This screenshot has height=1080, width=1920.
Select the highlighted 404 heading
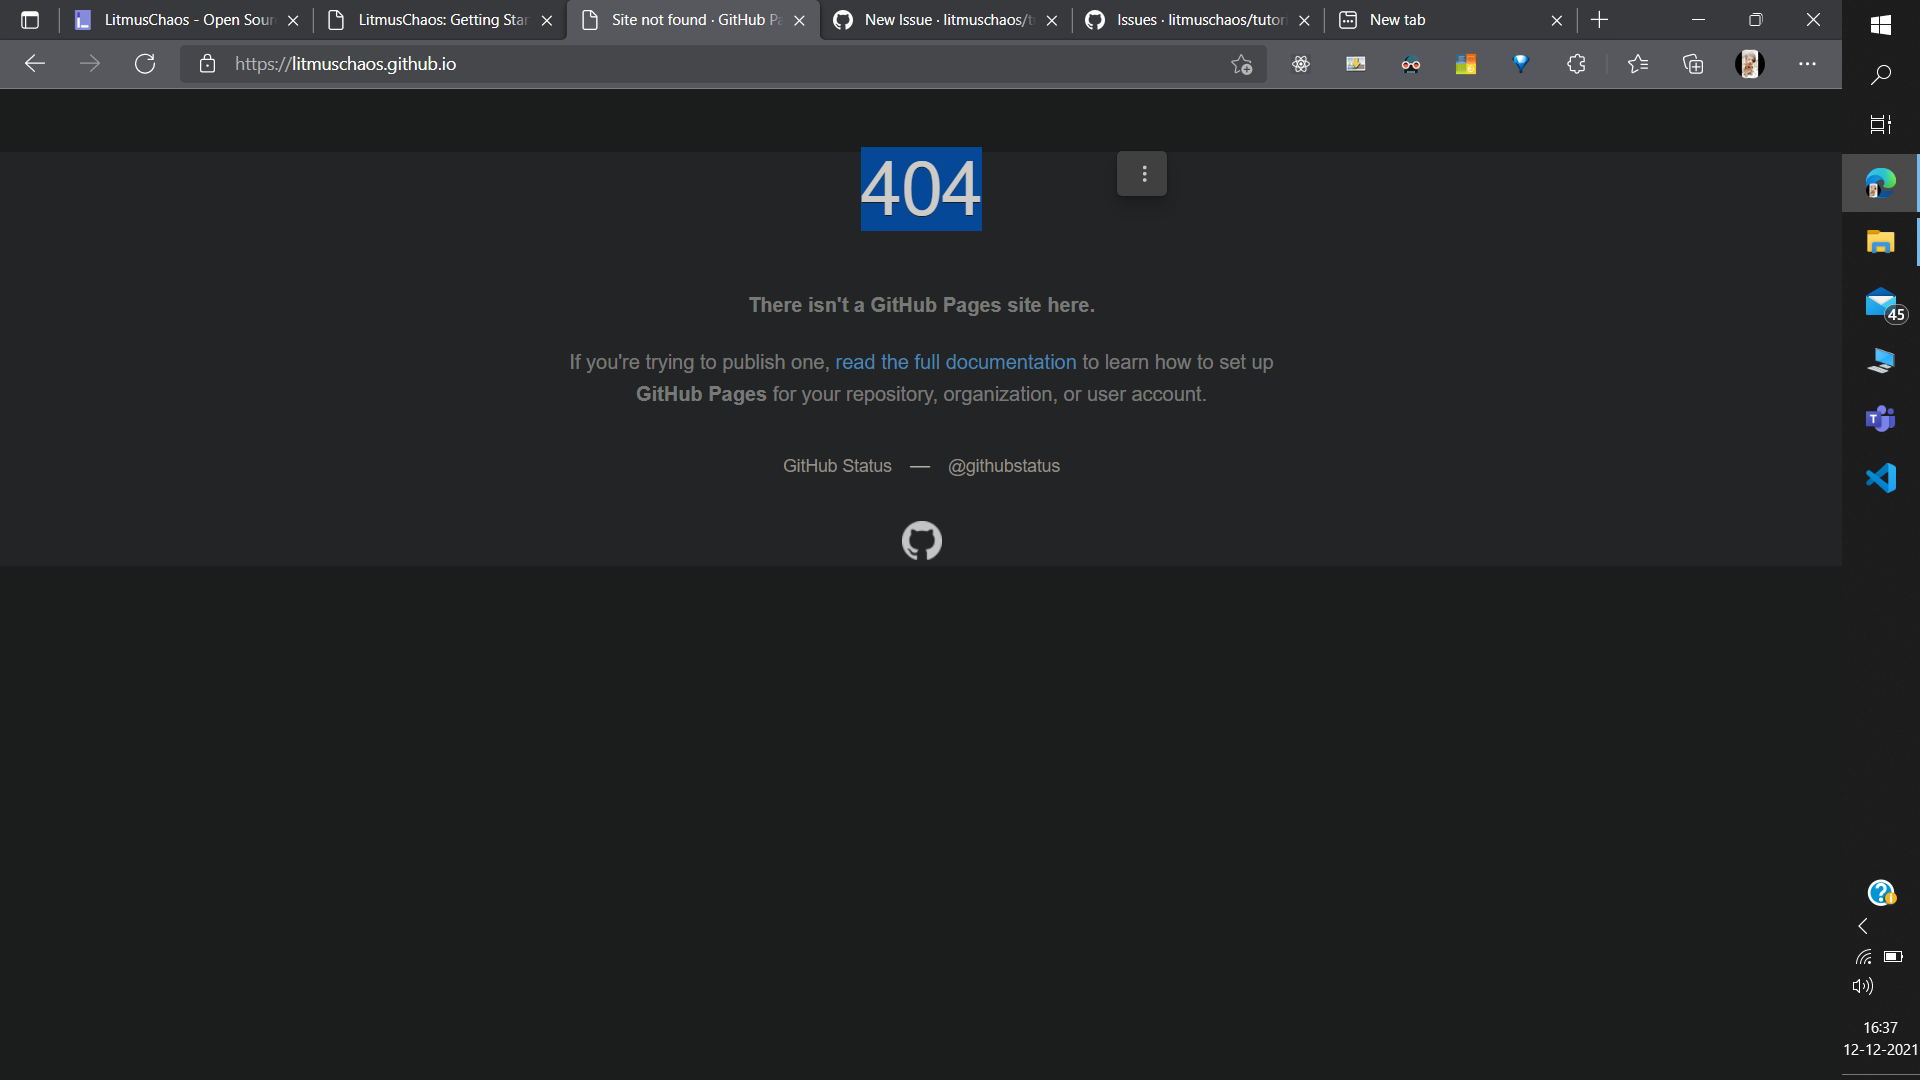click(x=921, y=189)
